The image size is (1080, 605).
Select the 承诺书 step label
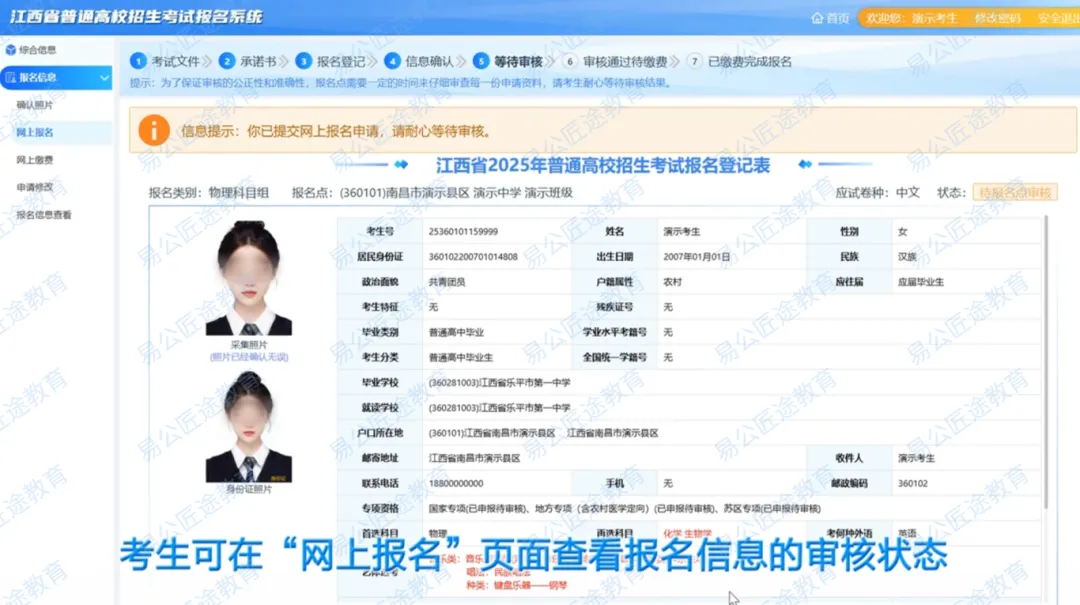tap(258, 61)
